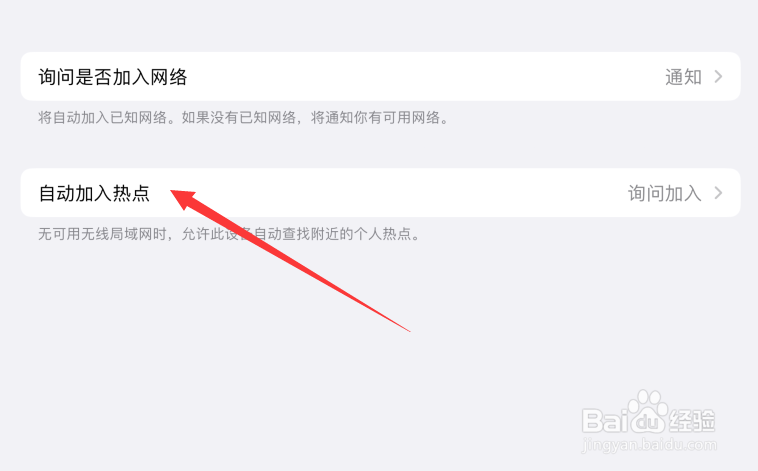Open the 自动加入热点 setting
The height and width of the screenshot is (471, 758).
pyautogui.click(x=380, y=193)
